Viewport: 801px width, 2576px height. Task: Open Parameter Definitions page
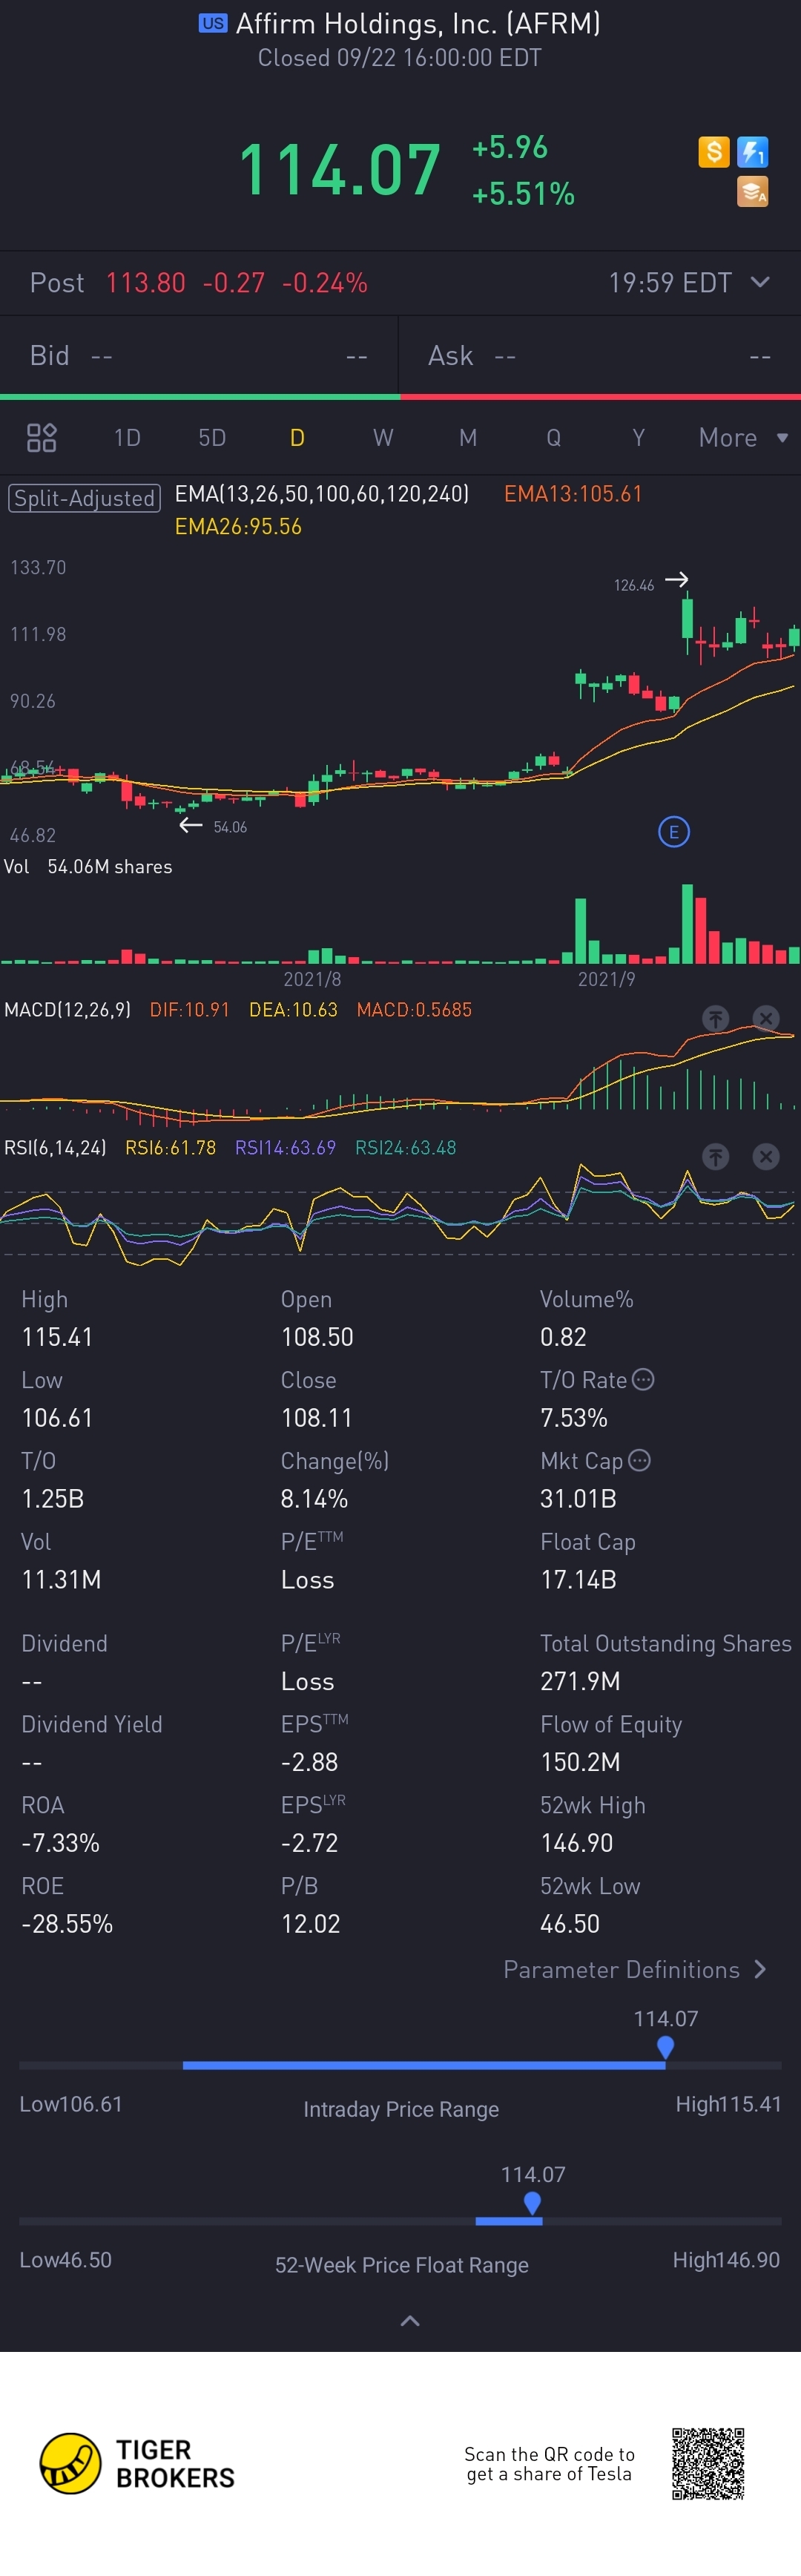click(x=635, y=1969)
